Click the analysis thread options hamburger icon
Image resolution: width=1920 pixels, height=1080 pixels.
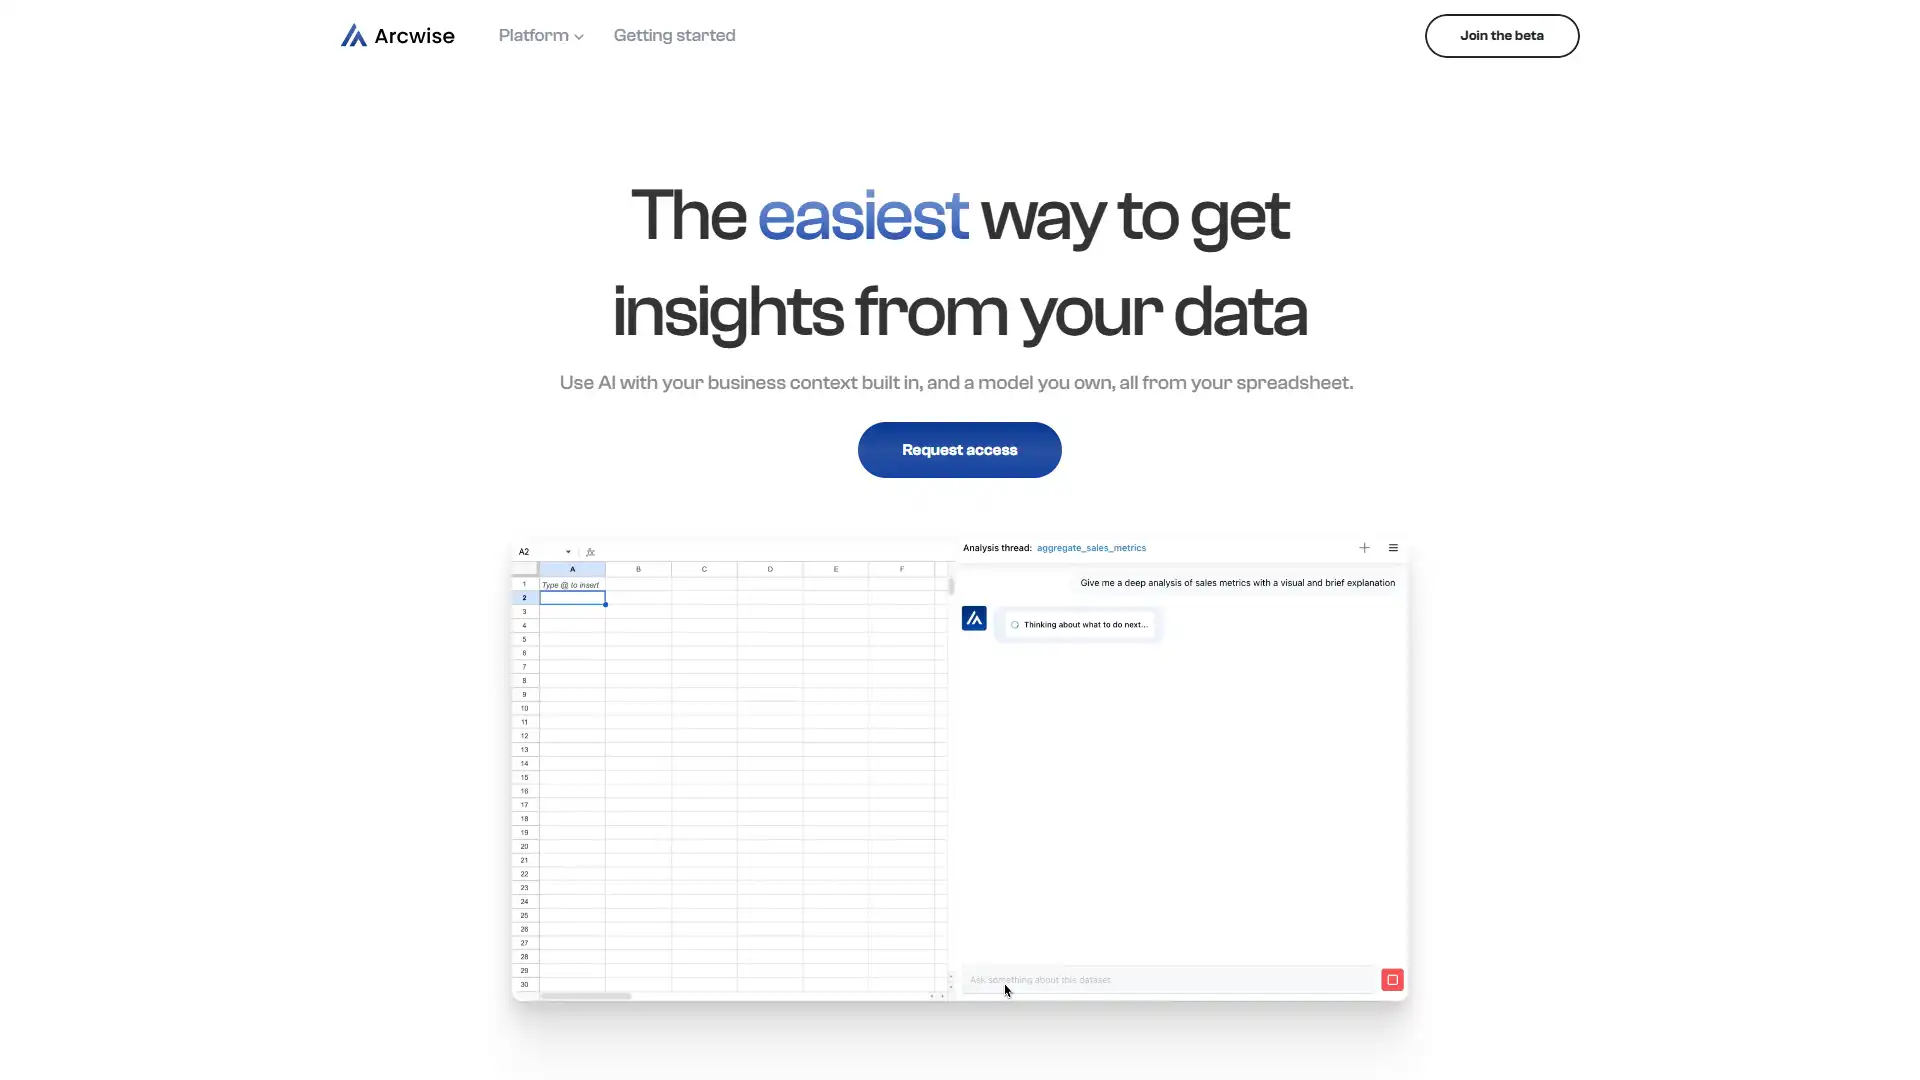[x=1393, y=547]
